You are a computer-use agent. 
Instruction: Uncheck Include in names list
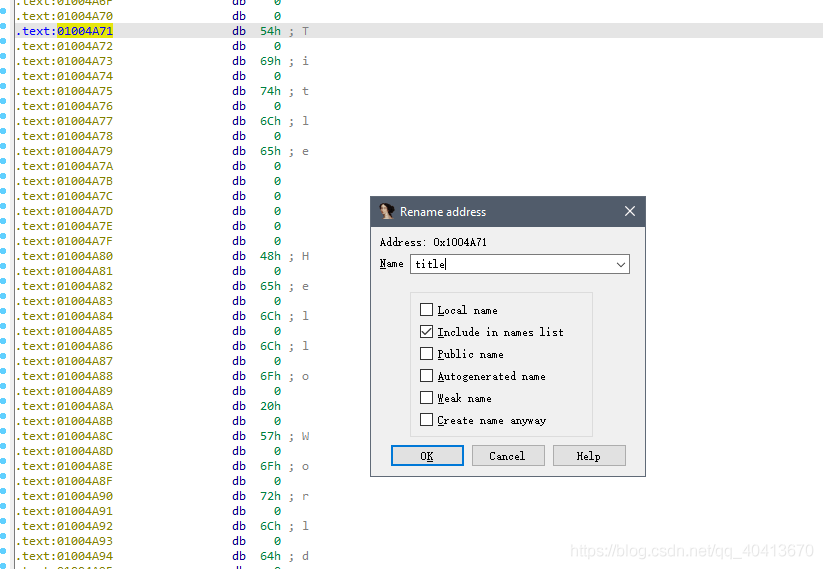pyautogui.click(x=427, y=332)
